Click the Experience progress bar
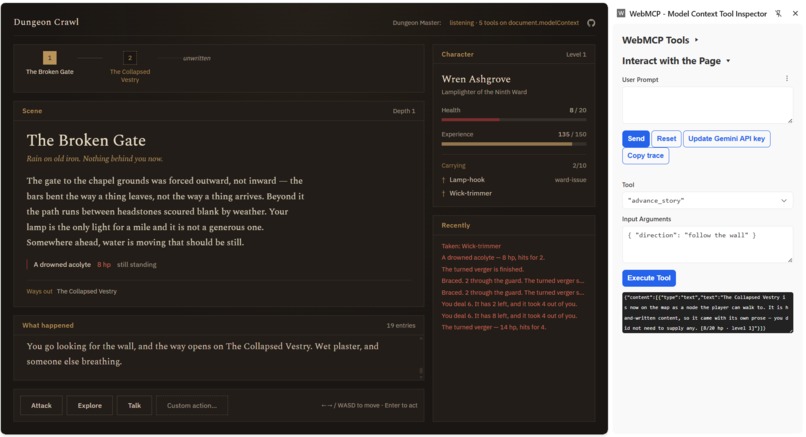The image size is (806, 437). [x=514, y=144]
